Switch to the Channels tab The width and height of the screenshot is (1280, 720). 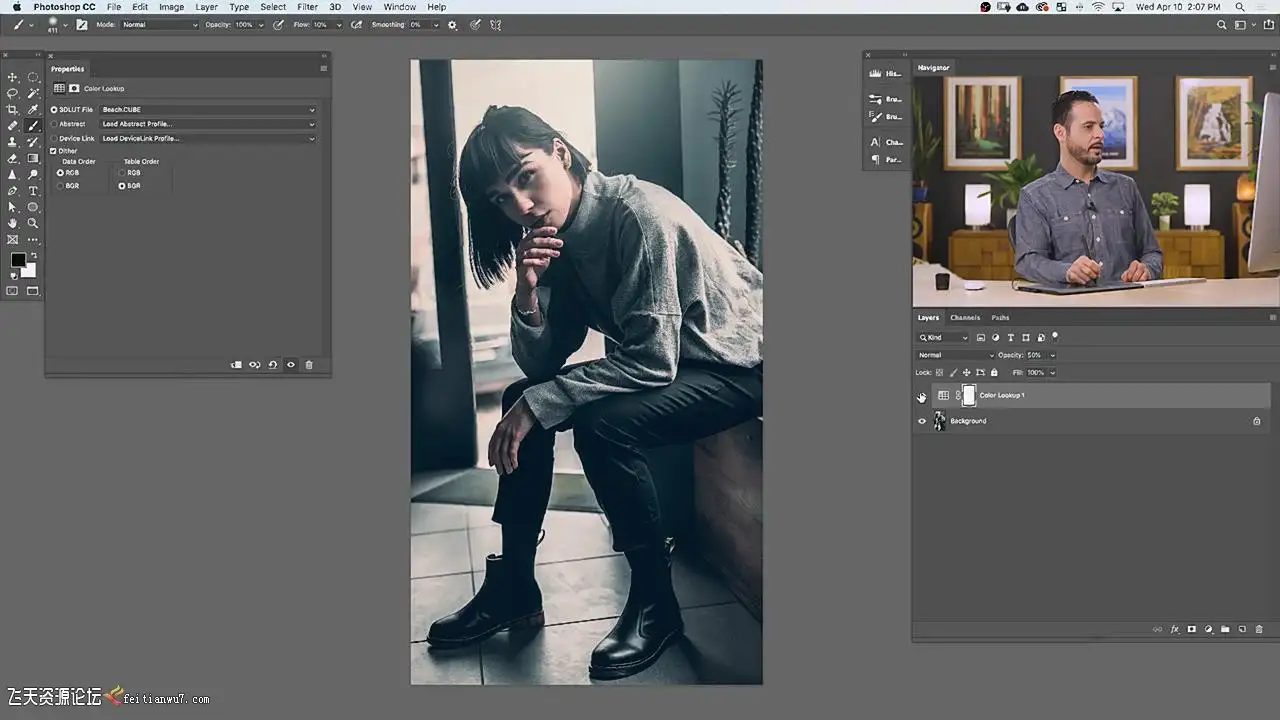964,318
